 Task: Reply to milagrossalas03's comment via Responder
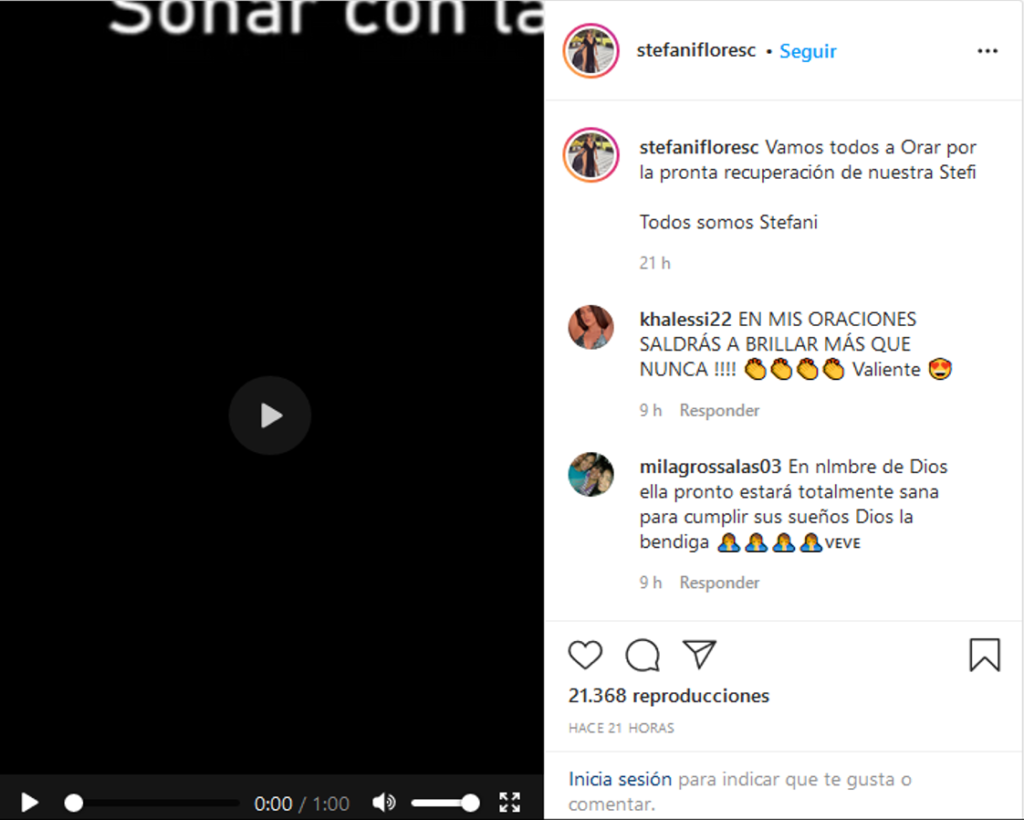[x=719, y=582]
